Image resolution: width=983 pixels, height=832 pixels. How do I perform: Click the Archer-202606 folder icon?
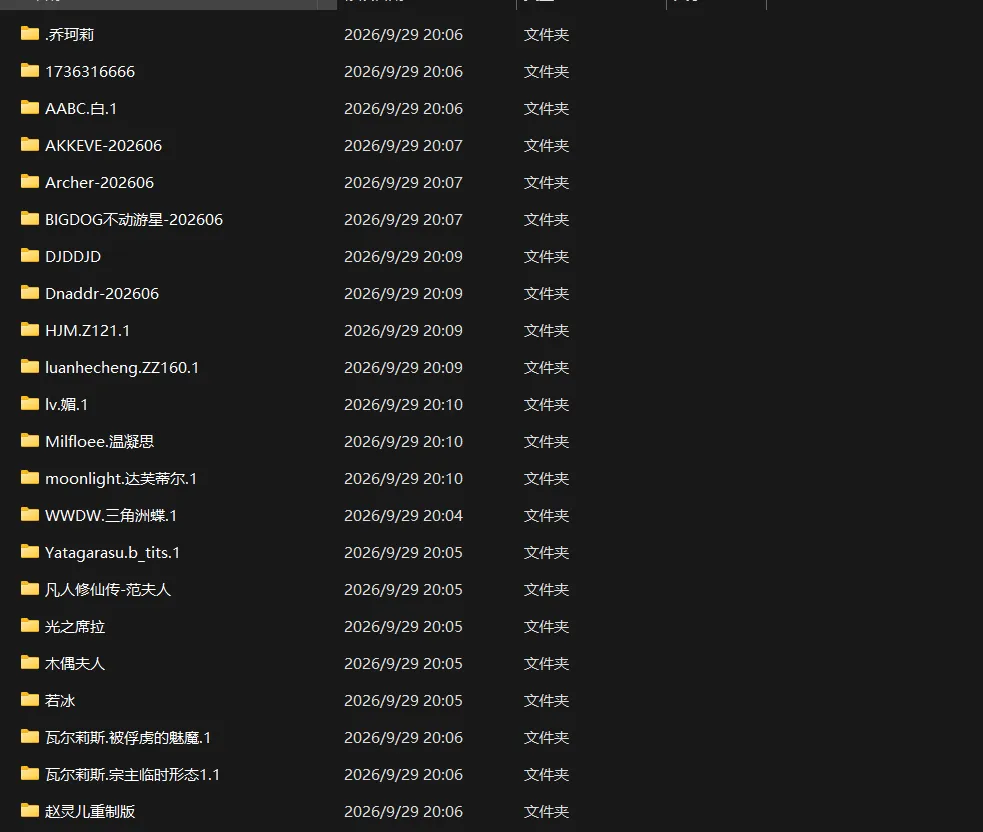click(x=29, y=181)
